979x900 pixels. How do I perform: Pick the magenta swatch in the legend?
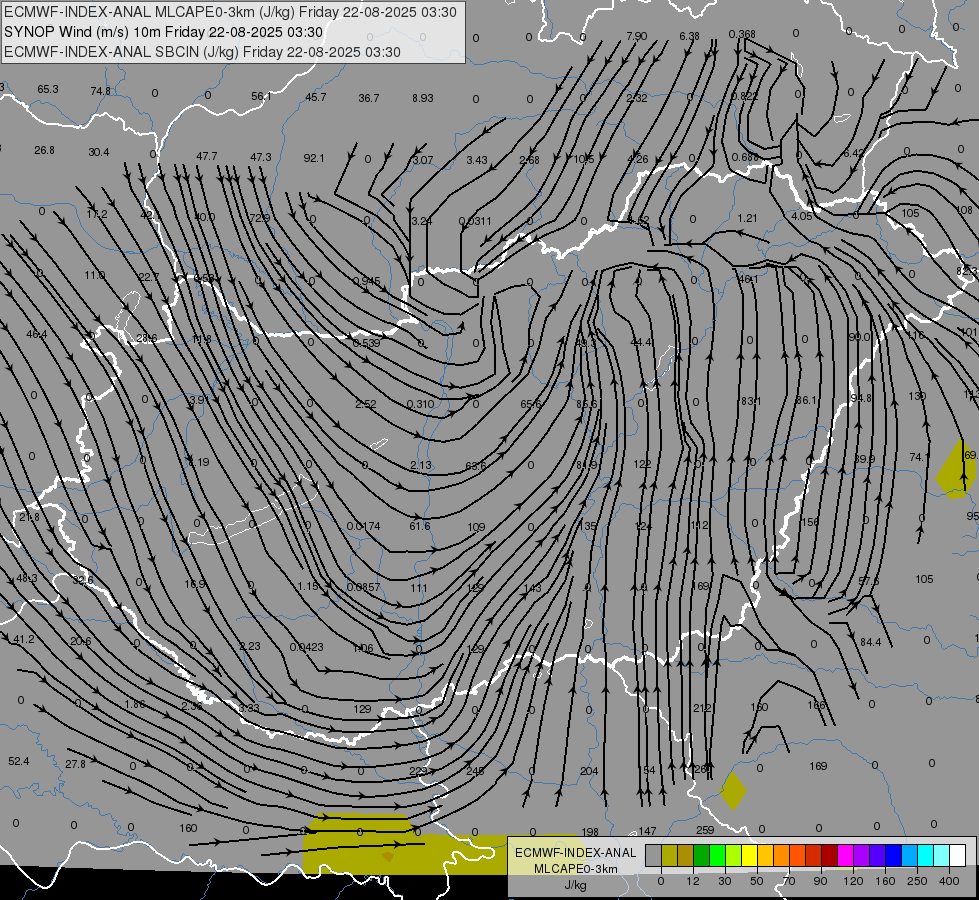point(846,856)
